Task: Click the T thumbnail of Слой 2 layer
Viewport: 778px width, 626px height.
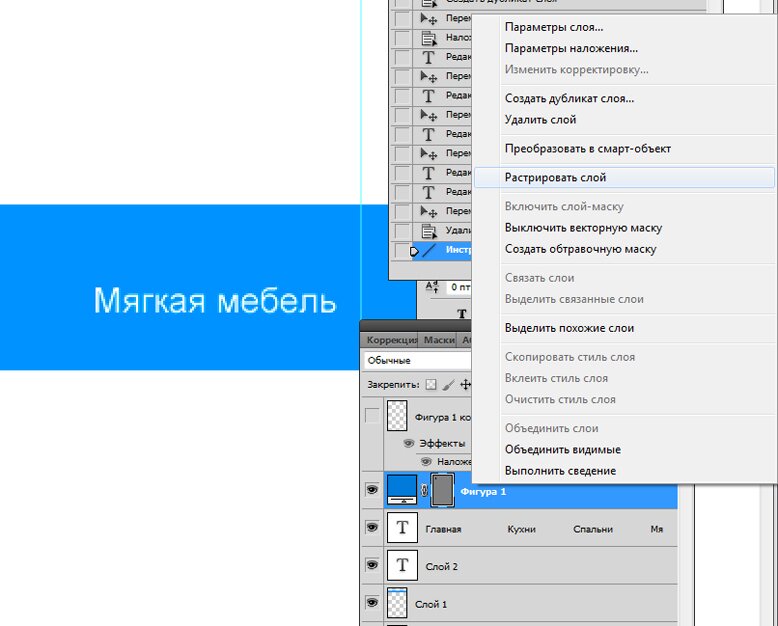Action: coord(402,565)
